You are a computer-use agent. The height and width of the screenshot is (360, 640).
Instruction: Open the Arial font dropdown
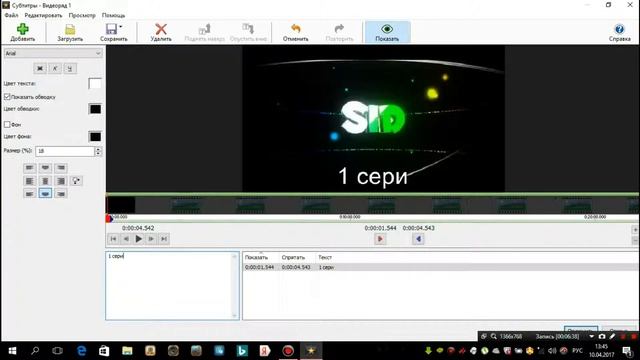click(x=53, y=53)
